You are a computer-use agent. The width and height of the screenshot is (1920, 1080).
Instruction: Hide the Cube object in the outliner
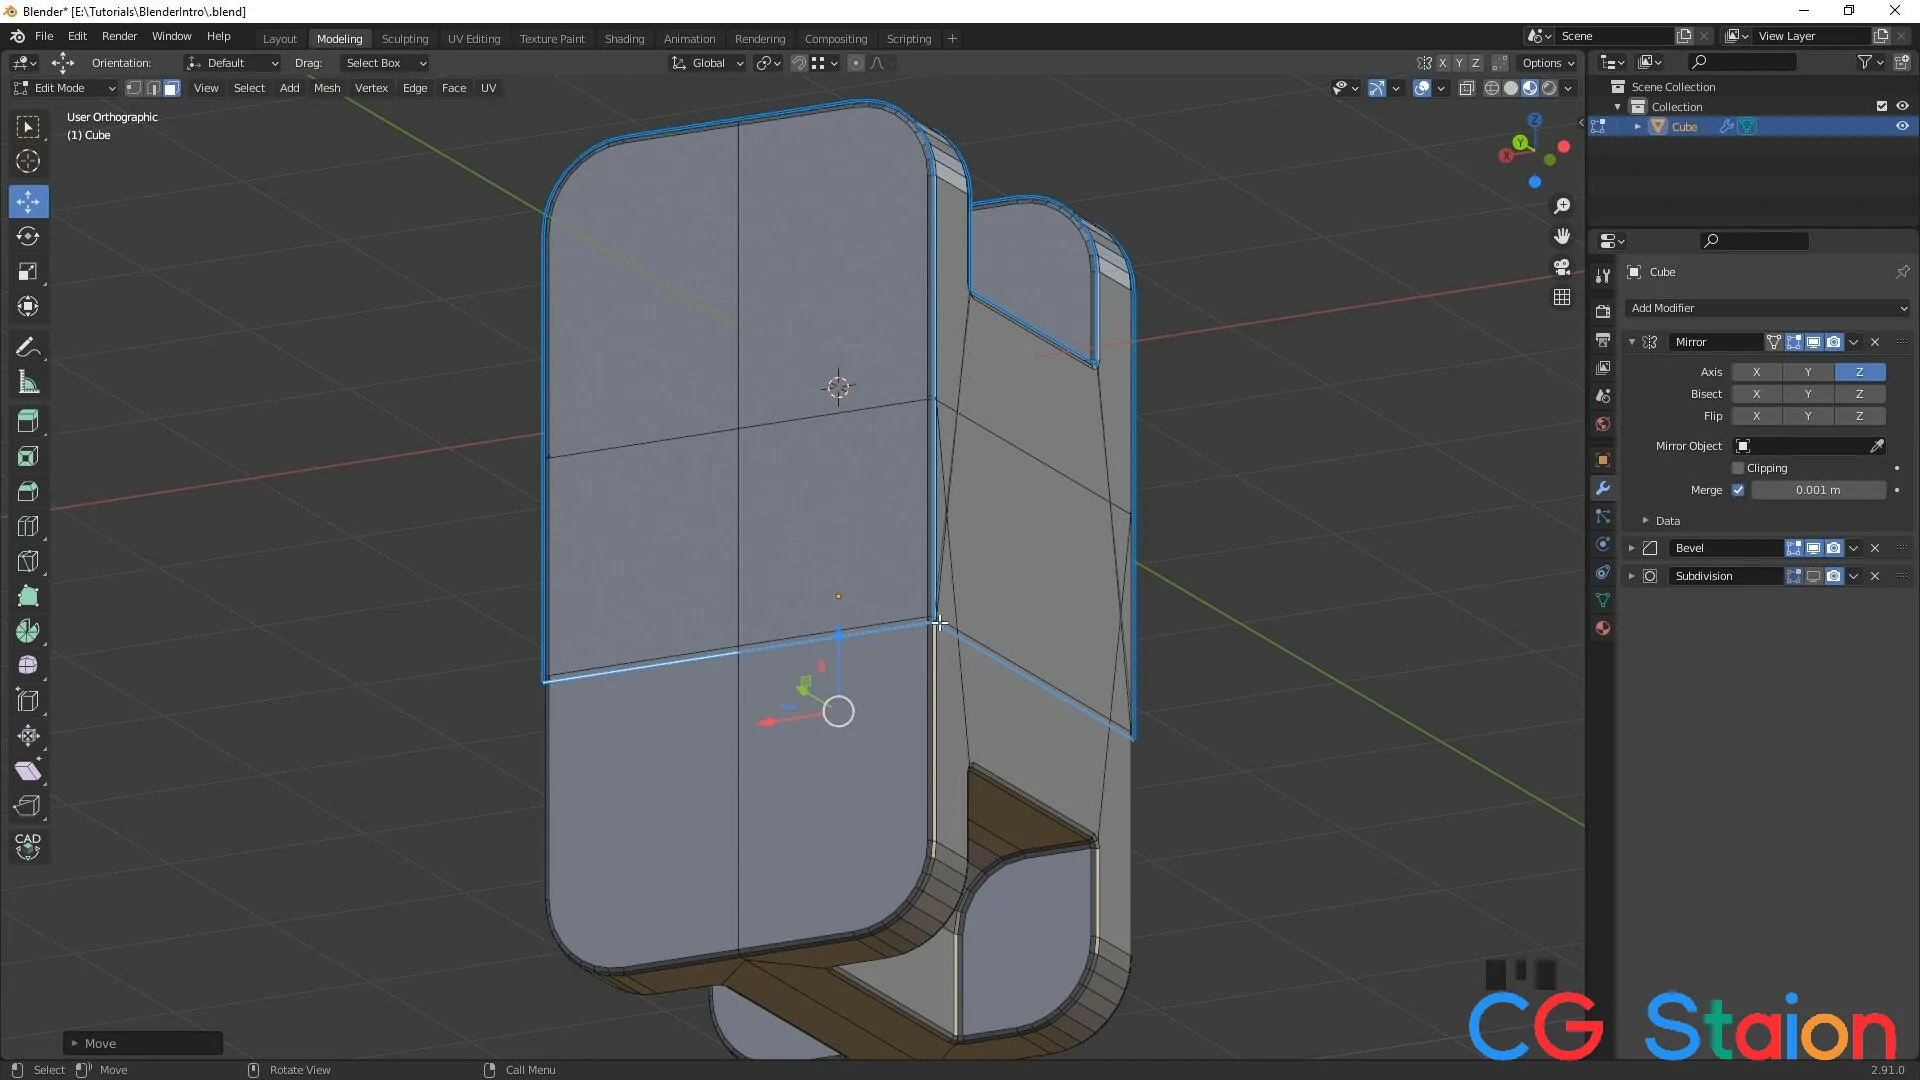coord(1902,126)
